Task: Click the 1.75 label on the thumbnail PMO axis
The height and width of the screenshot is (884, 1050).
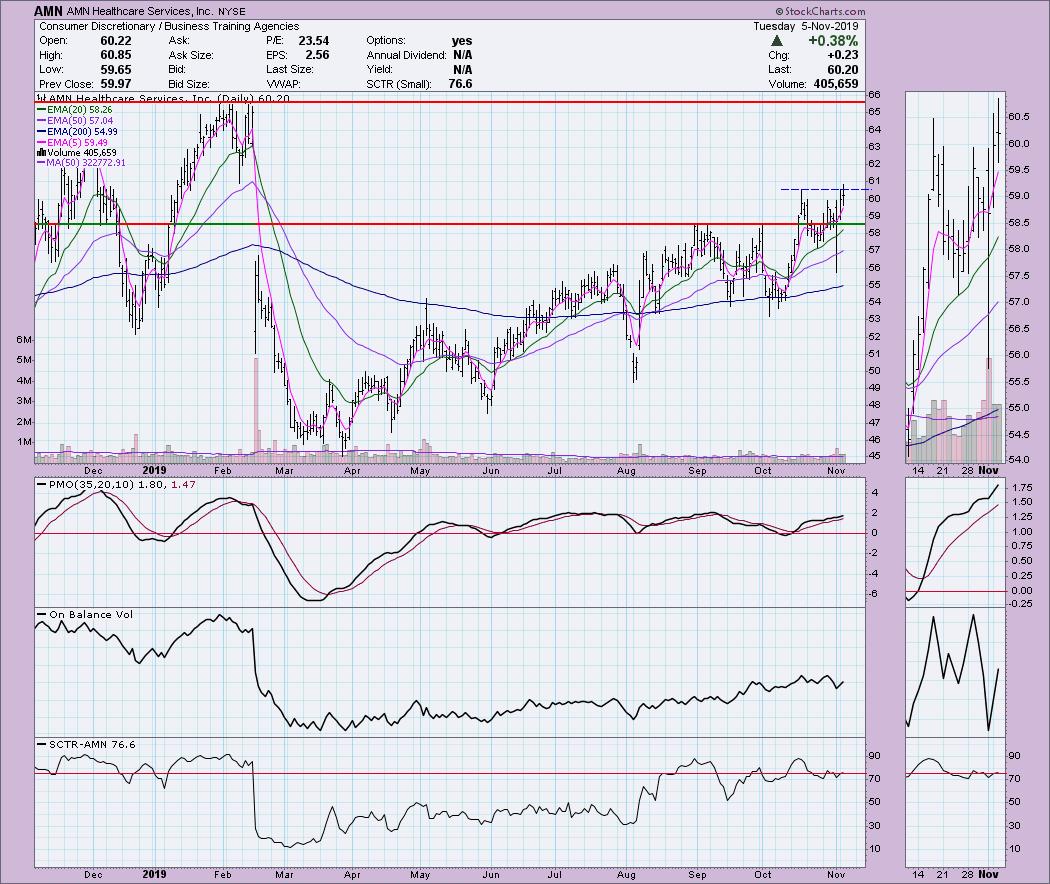Action: click(x=1022, y=488)
